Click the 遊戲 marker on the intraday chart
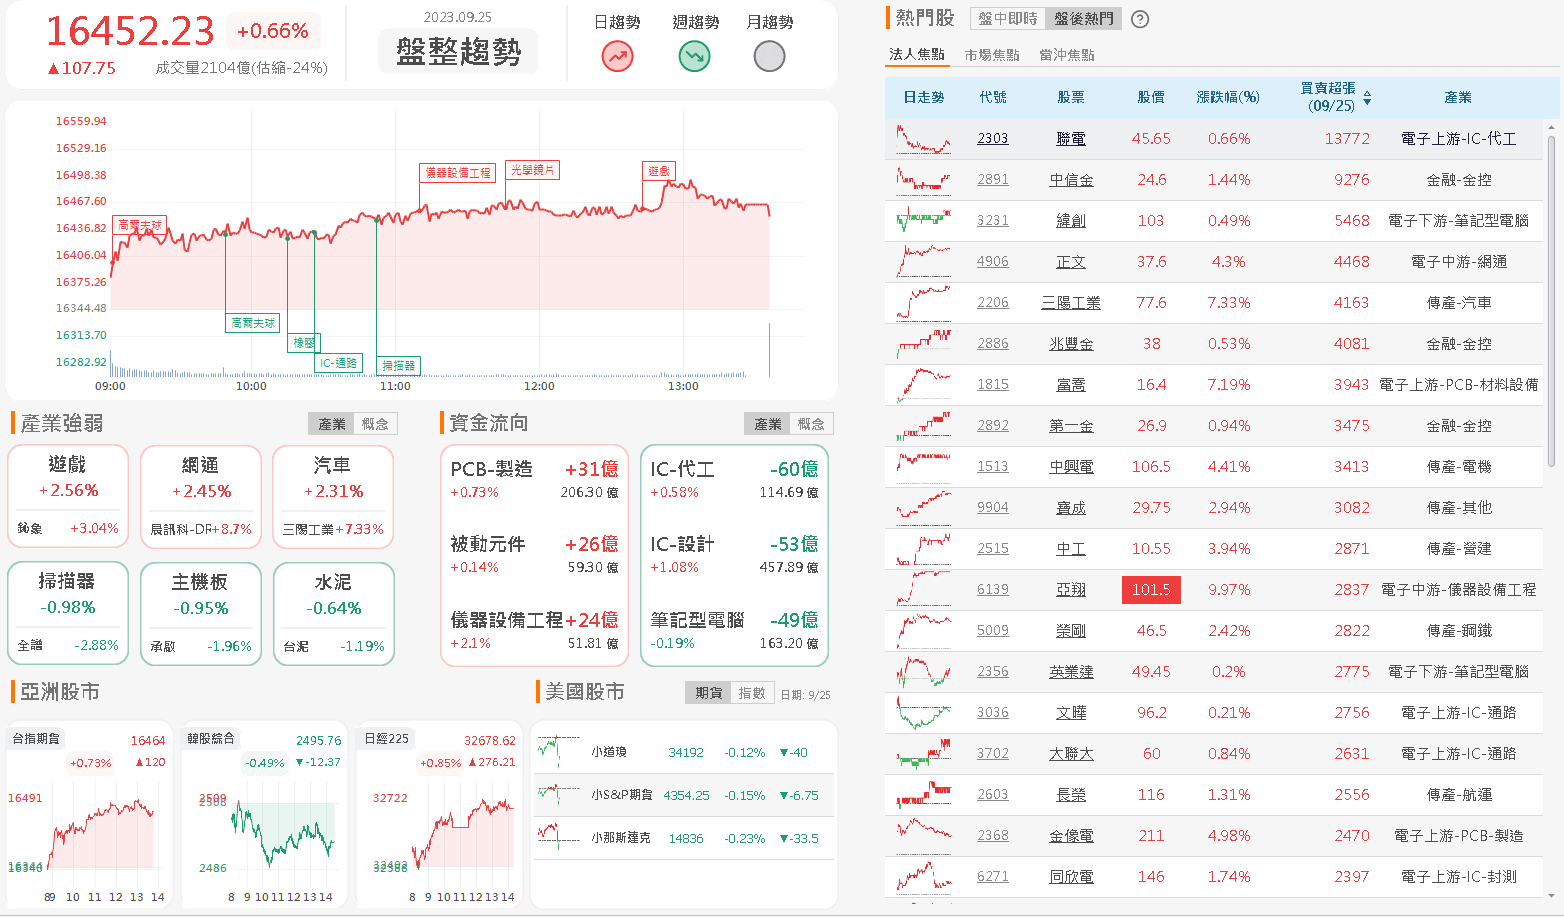This screenshot has height=918, width=1564. tap(659, 171)
